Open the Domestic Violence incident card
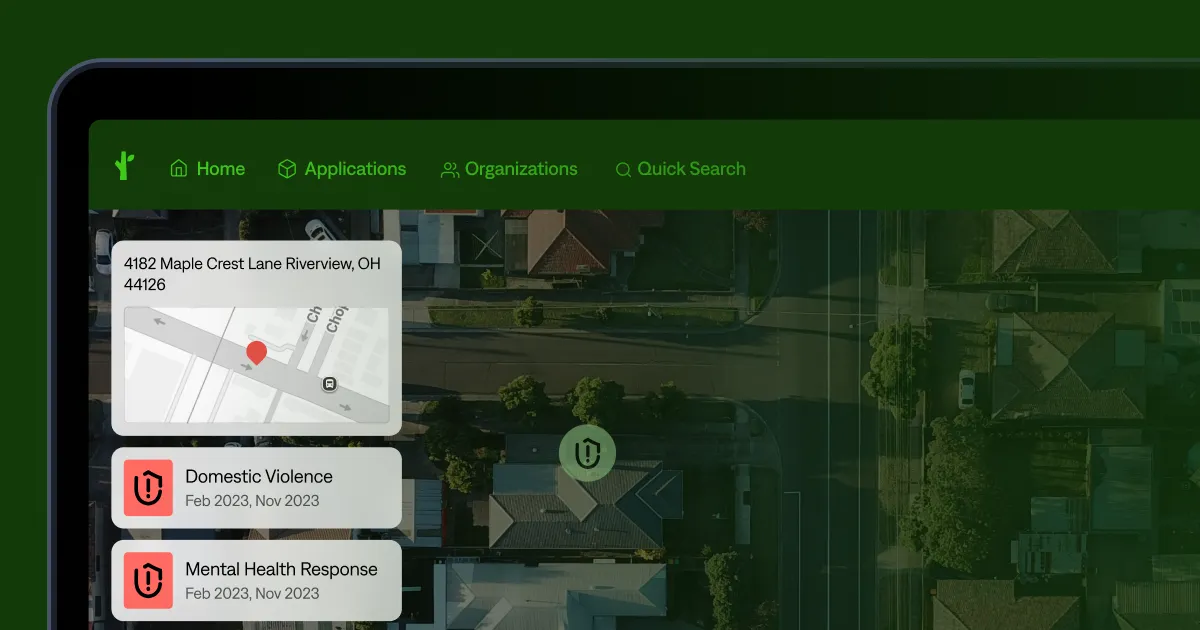The height and width of the screenshot is (630, 1200). [257, 488]
